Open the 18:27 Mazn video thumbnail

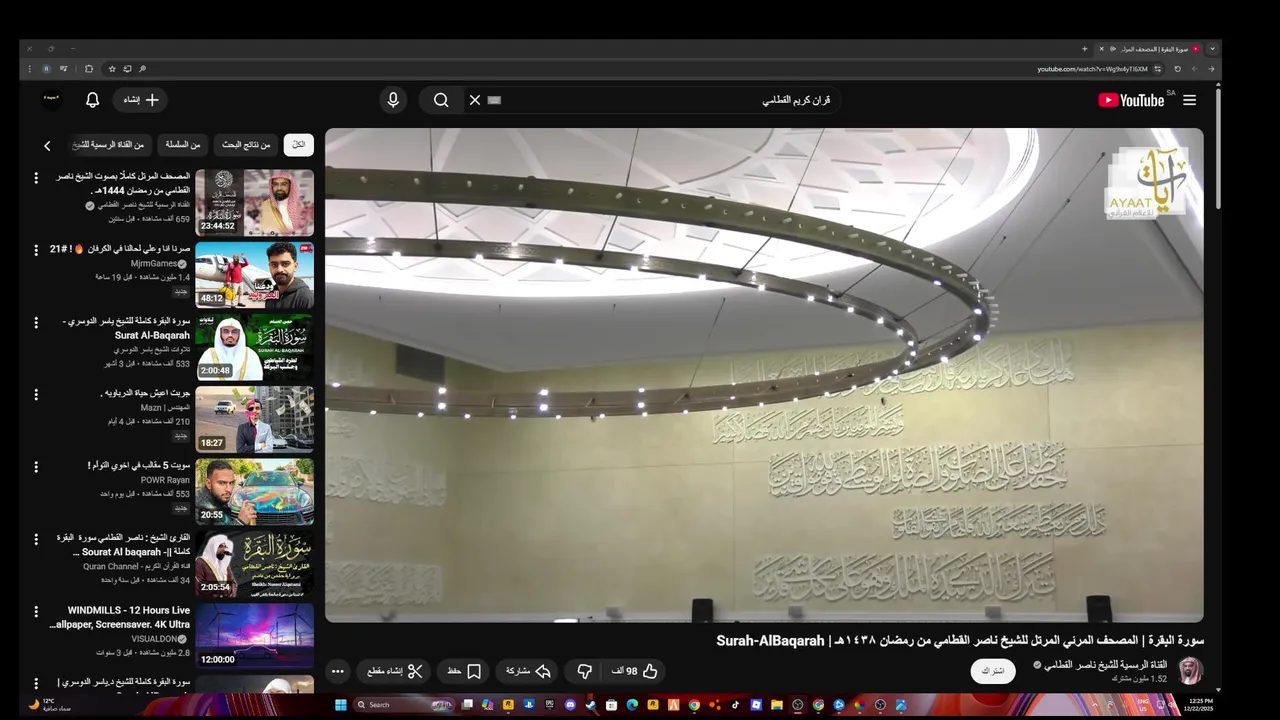pyautogui.click(x=255, y=419)
